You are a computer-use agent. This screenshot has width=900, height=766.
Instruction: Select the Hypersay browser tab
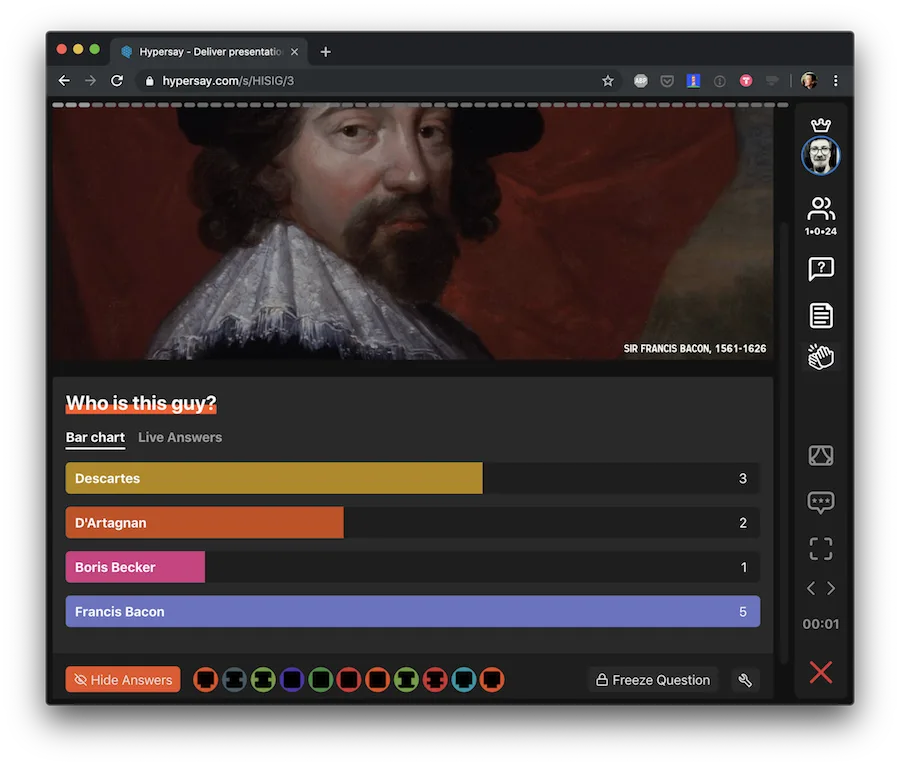(210, 52)
